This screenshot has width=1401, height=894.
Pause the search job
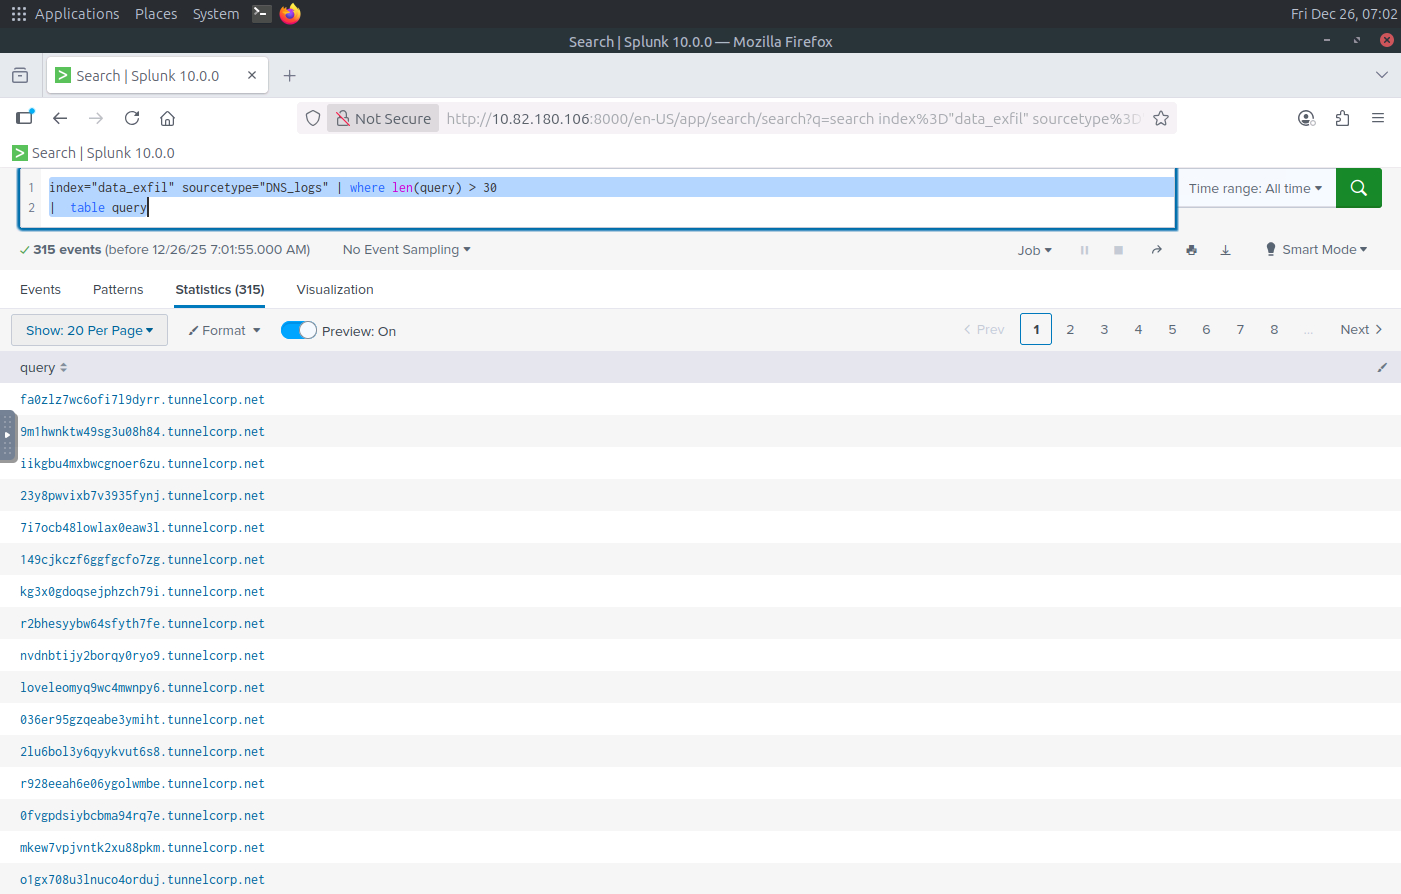[1084, 250]
